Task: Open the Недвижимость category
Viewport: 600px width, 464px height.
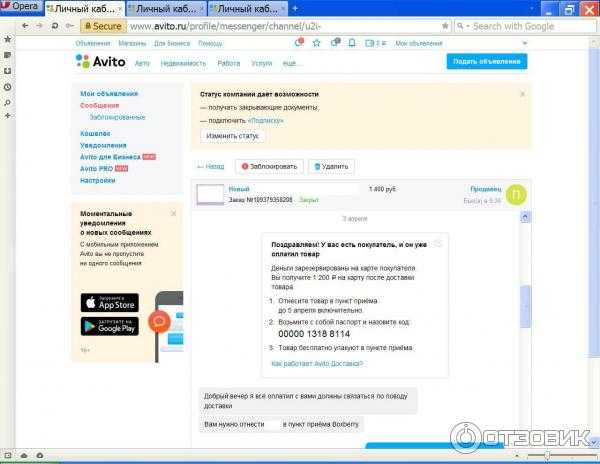Action: (183, 63)
